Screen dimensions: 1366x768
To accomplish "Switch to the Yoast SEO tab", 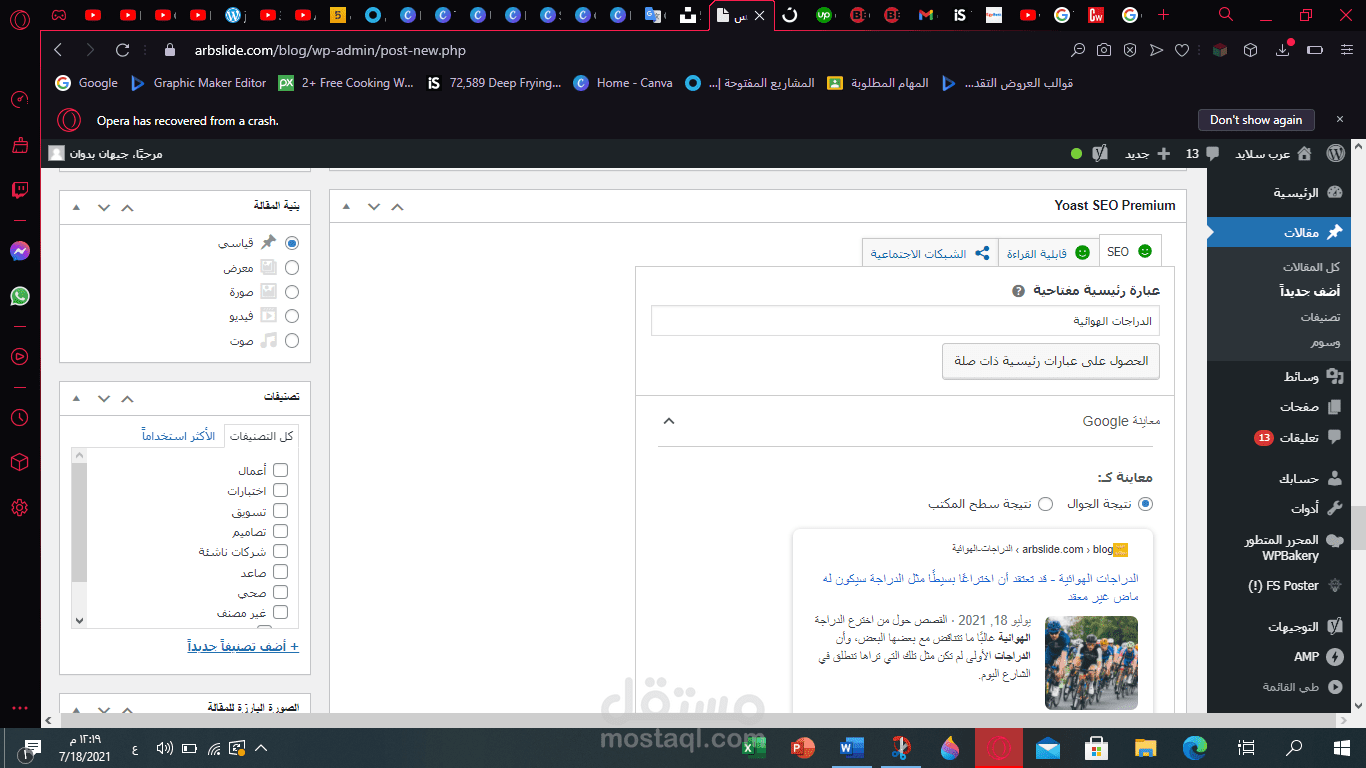I will 1130,252.
